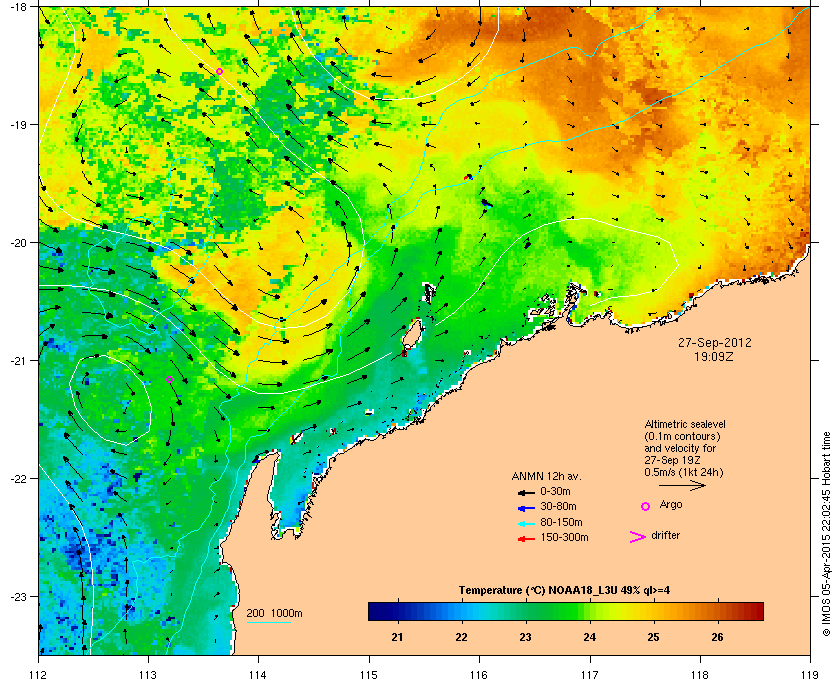Click the Argo float marker near -18.5 latitude
The image size is (840, 680).
219,72
